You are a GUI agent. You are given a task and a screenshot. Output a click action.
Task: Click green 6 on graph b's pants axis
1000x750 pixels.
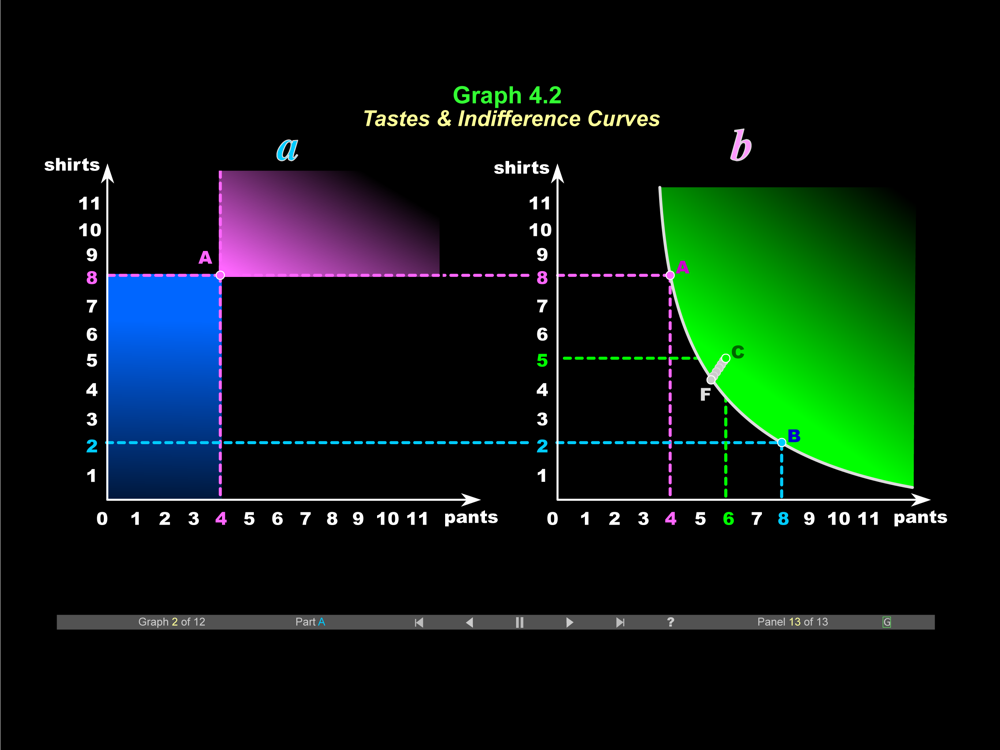pyautogui.click(x=728, y=519)
